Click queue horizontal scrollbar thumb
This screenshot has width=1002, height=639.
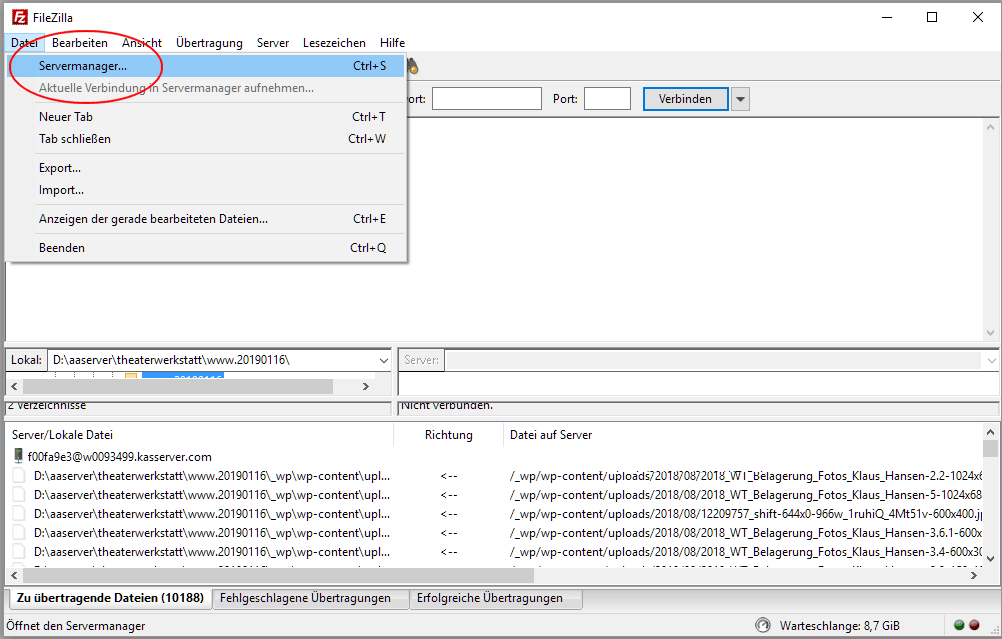click(x=278, y=575)
